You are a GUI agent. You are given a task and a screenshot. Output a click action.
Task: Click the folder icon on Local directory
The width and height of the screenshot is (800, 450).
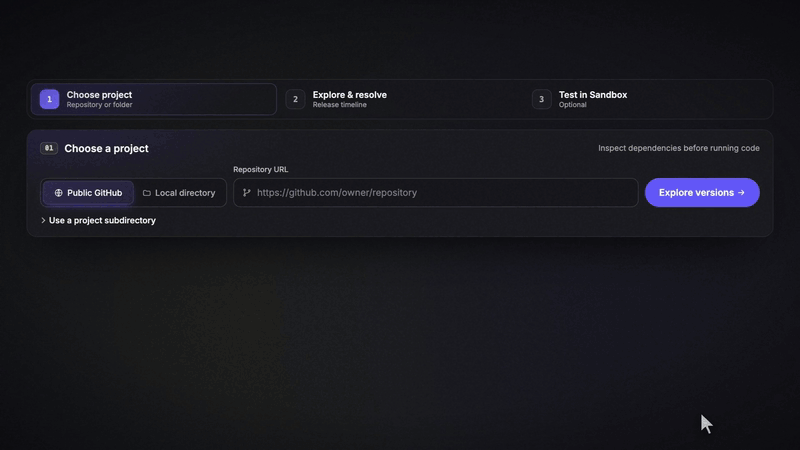point(147,193)
